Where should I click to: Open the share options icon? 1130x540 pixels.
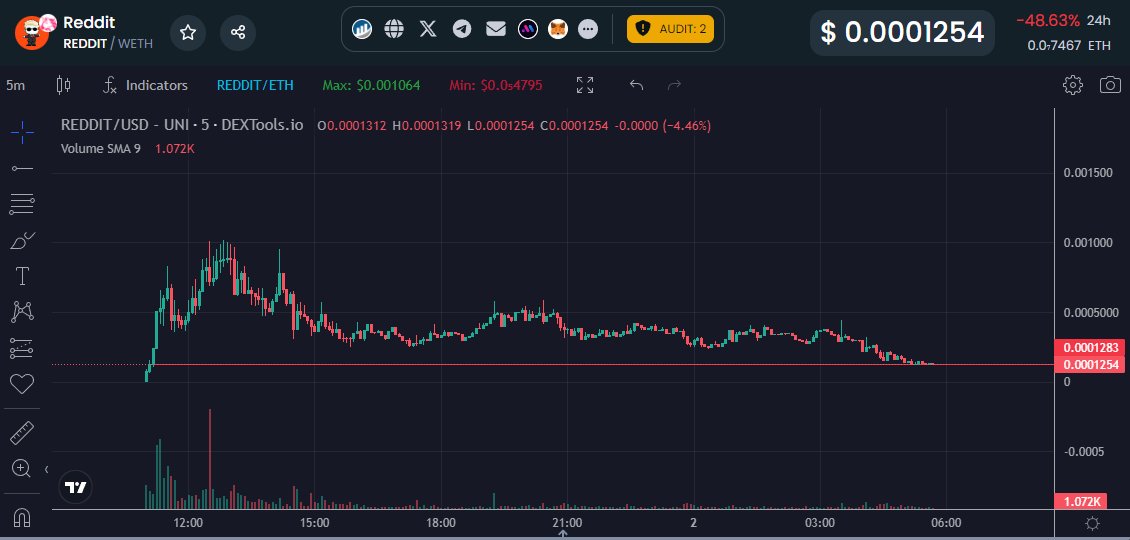(x=238, y=32)
